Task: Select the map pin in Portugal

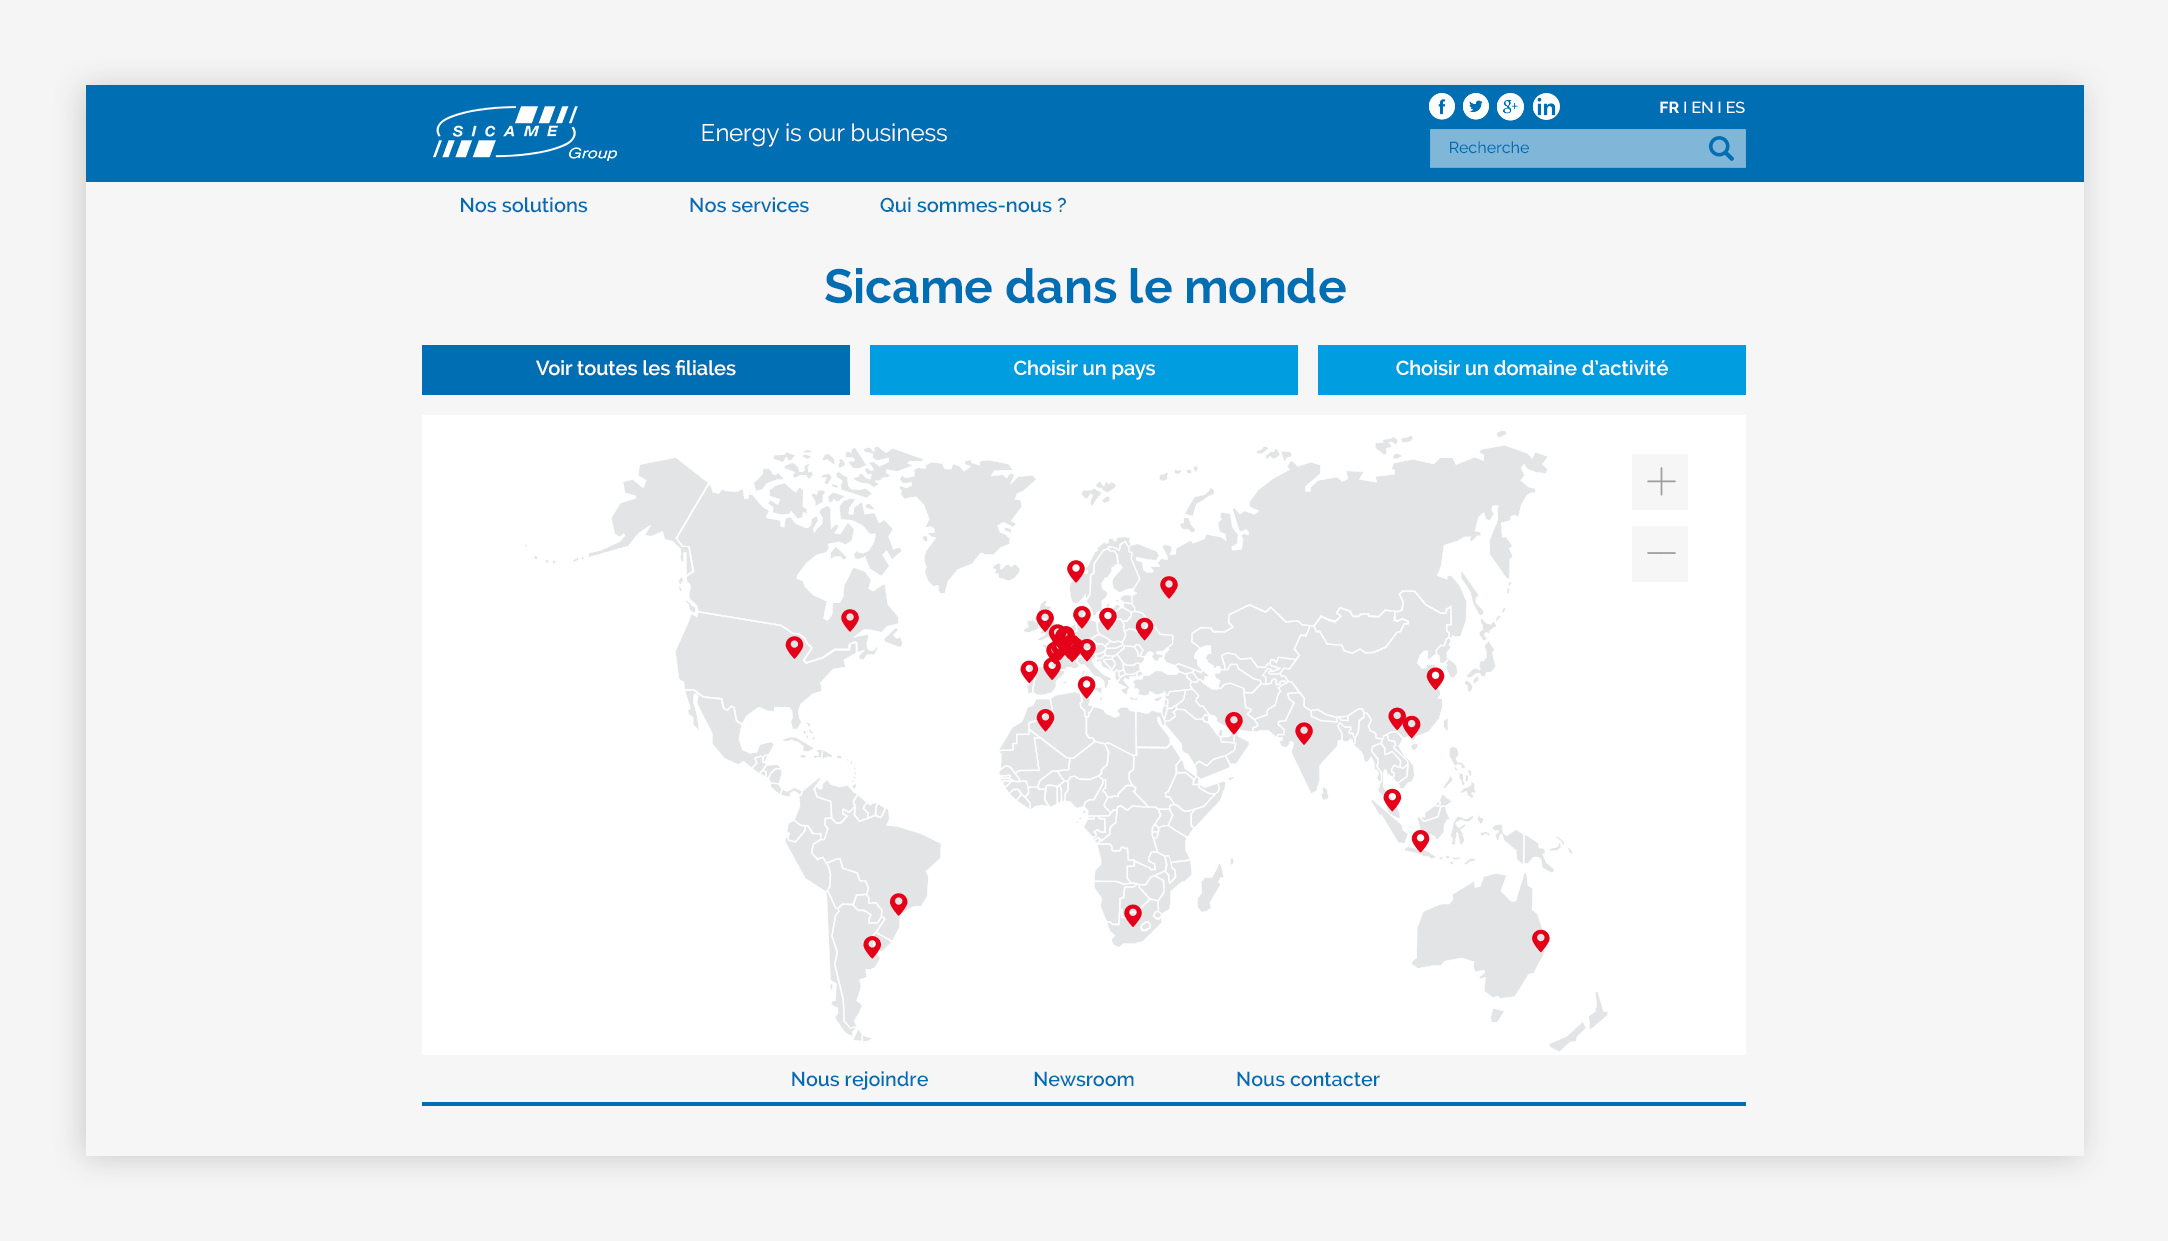Action: [x=1029, y=671]
